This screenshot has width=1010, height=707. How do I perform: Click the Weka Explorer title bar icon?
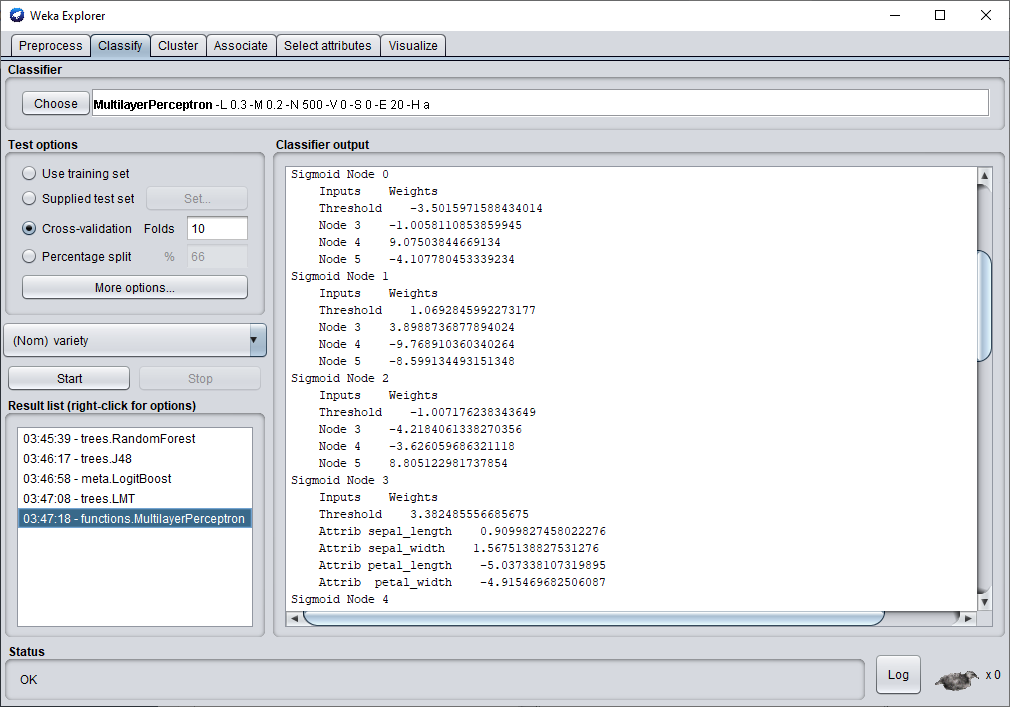17,15
